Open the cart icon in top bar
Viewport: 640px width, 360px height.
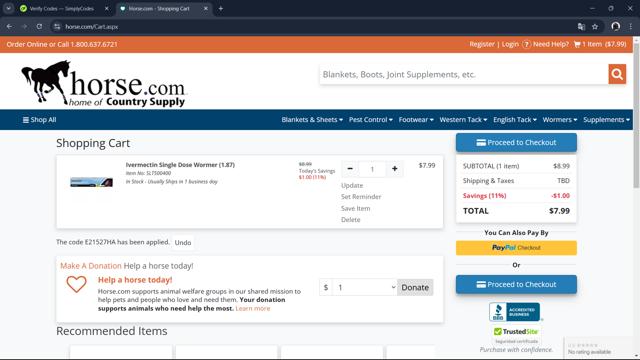coord(577,44)
